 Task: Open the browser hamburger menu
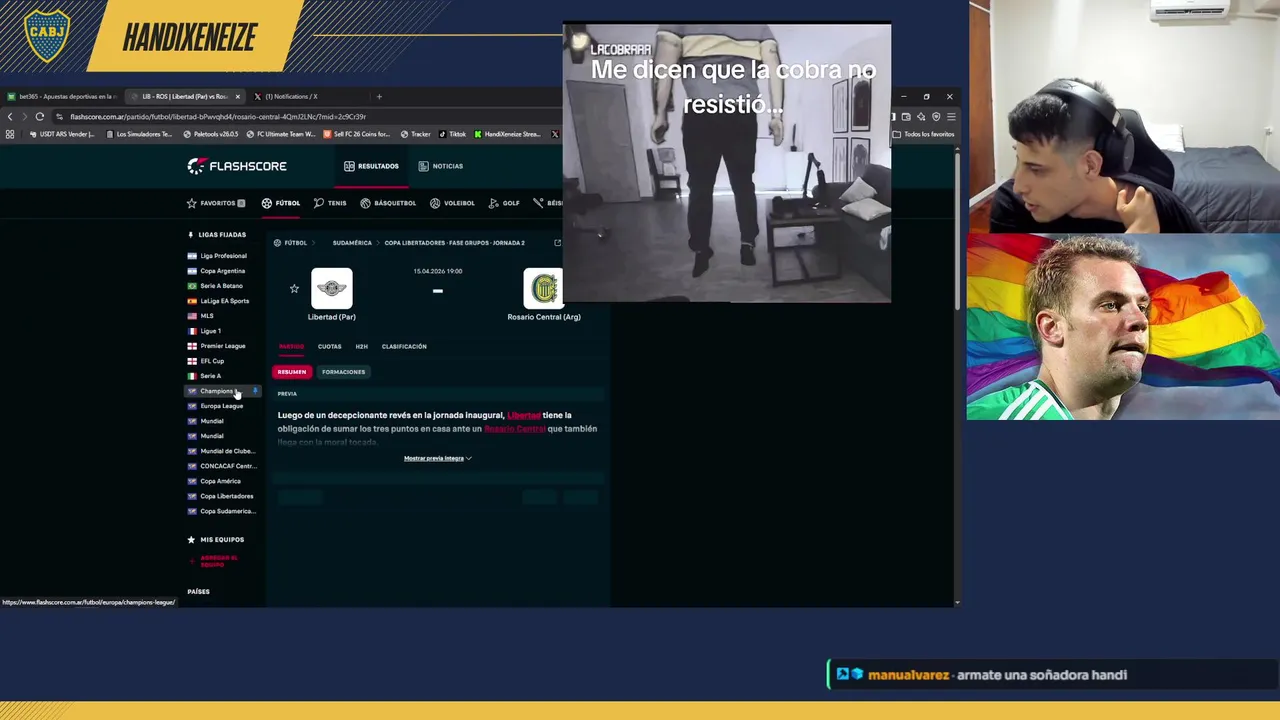coord(950,116)
